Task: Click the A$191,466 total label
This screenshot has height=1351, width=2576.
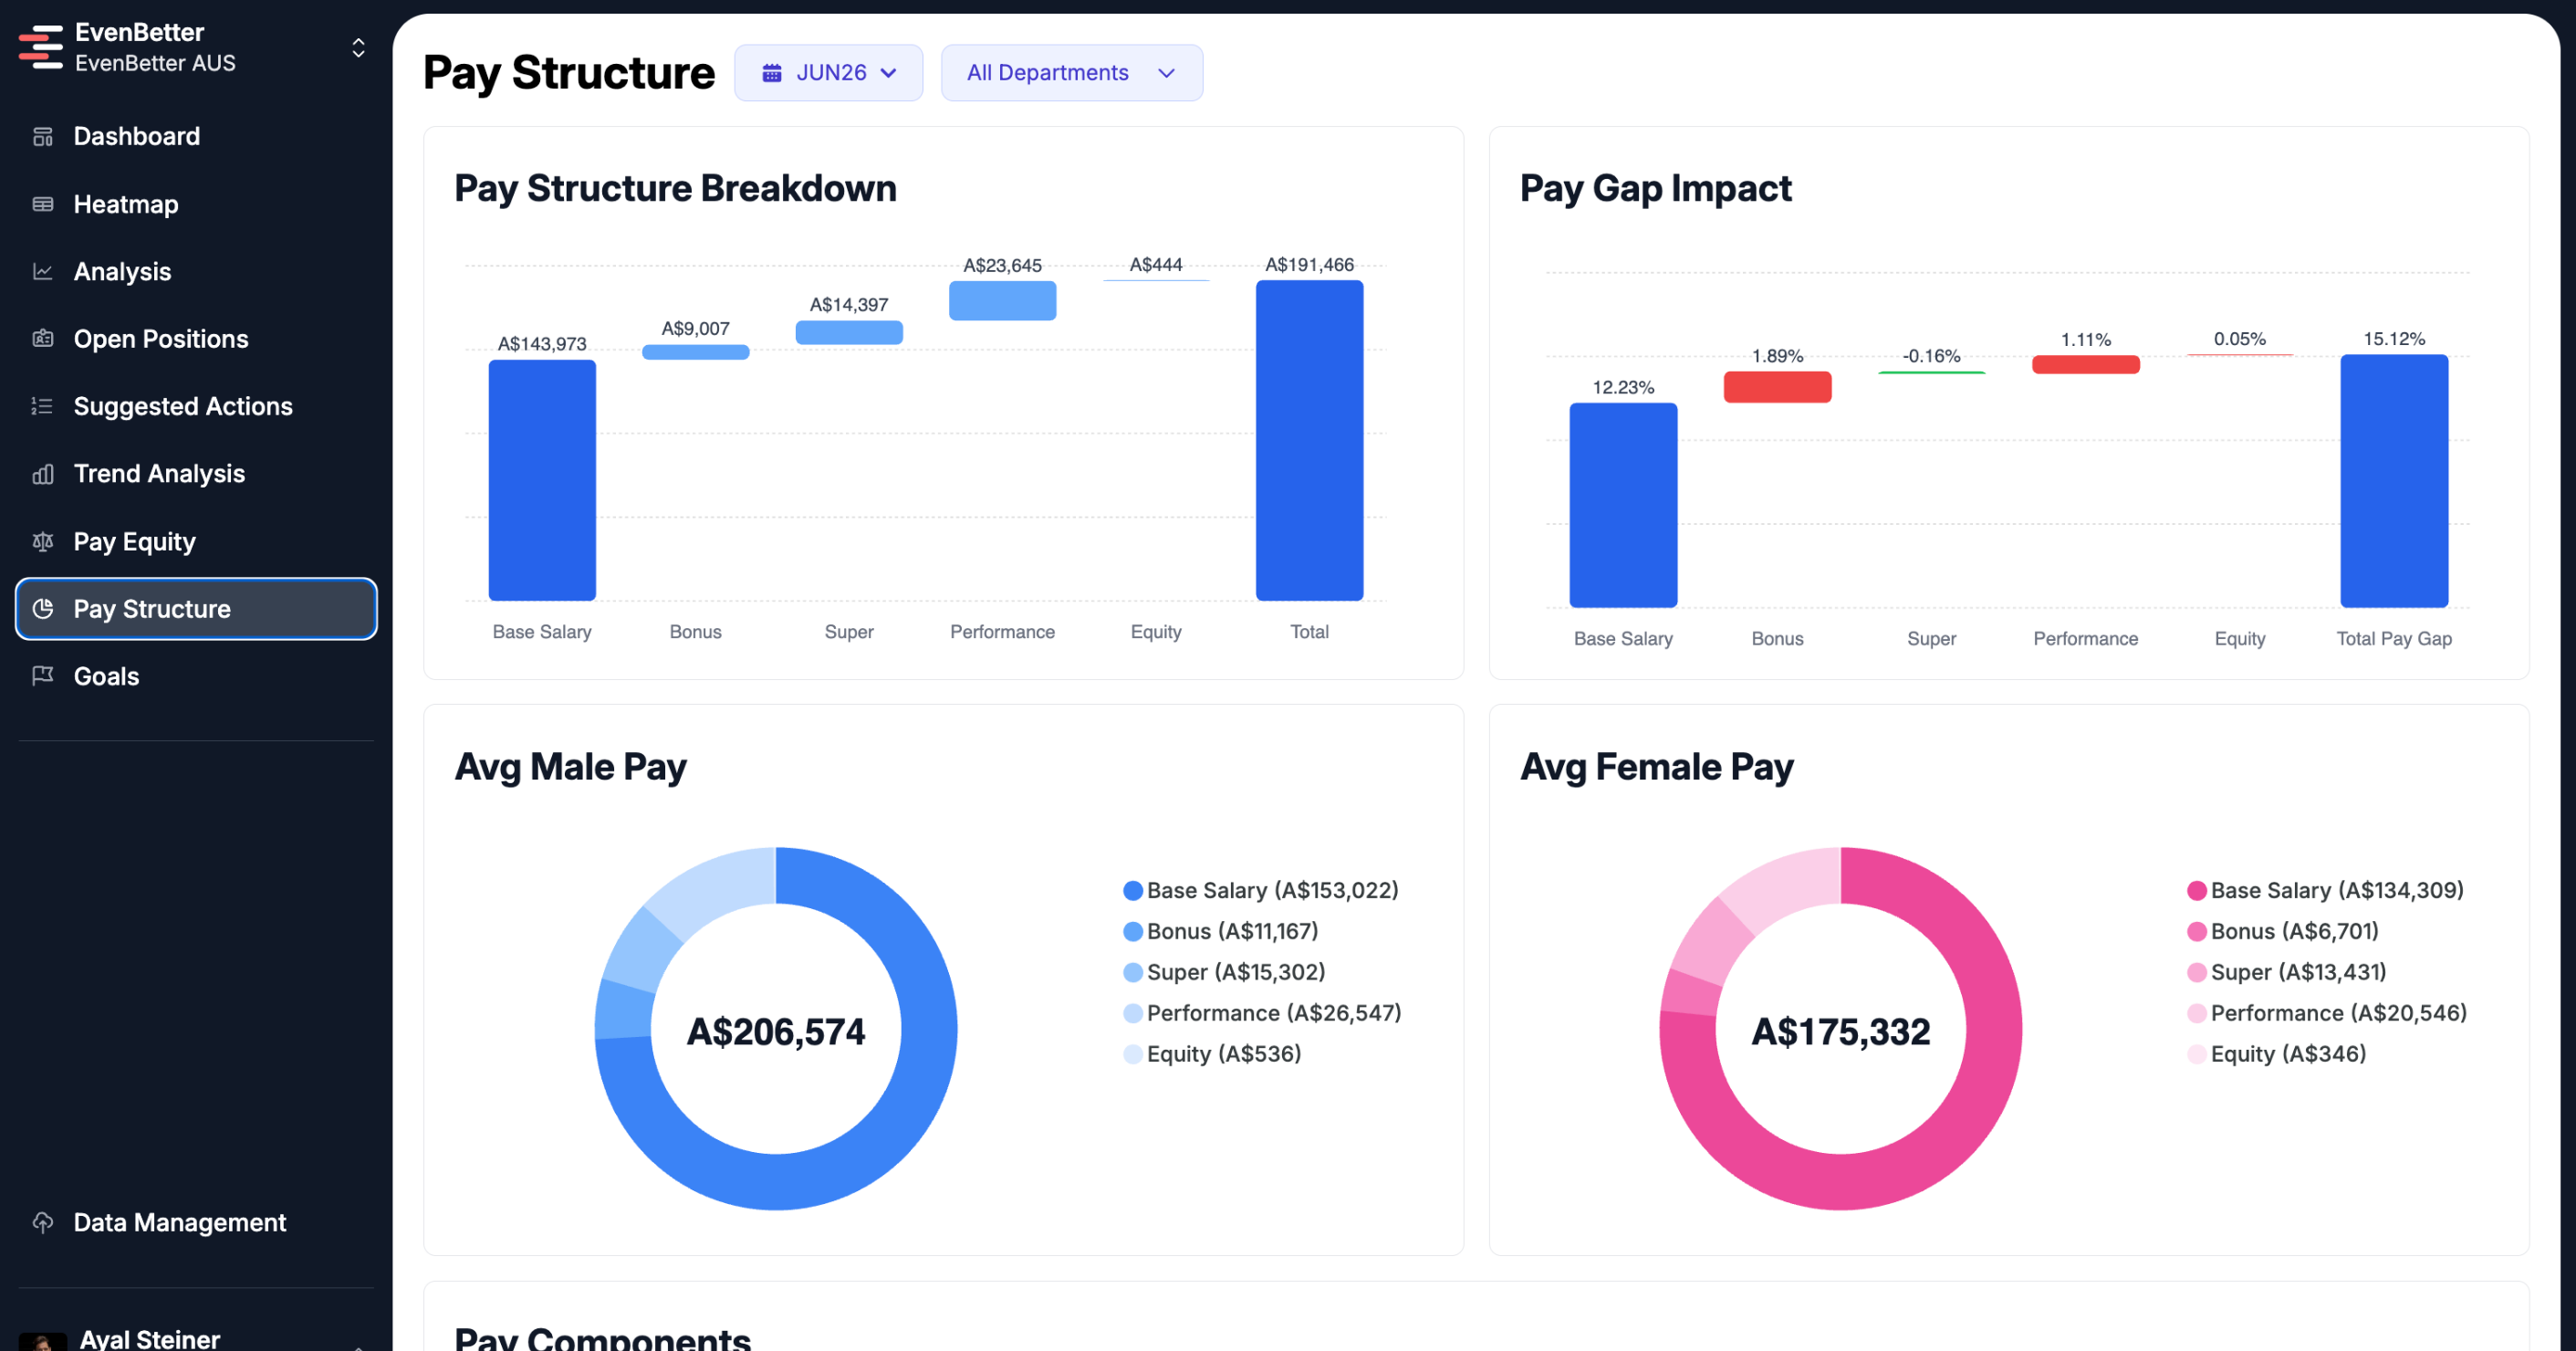Action: click(1309, 264)
